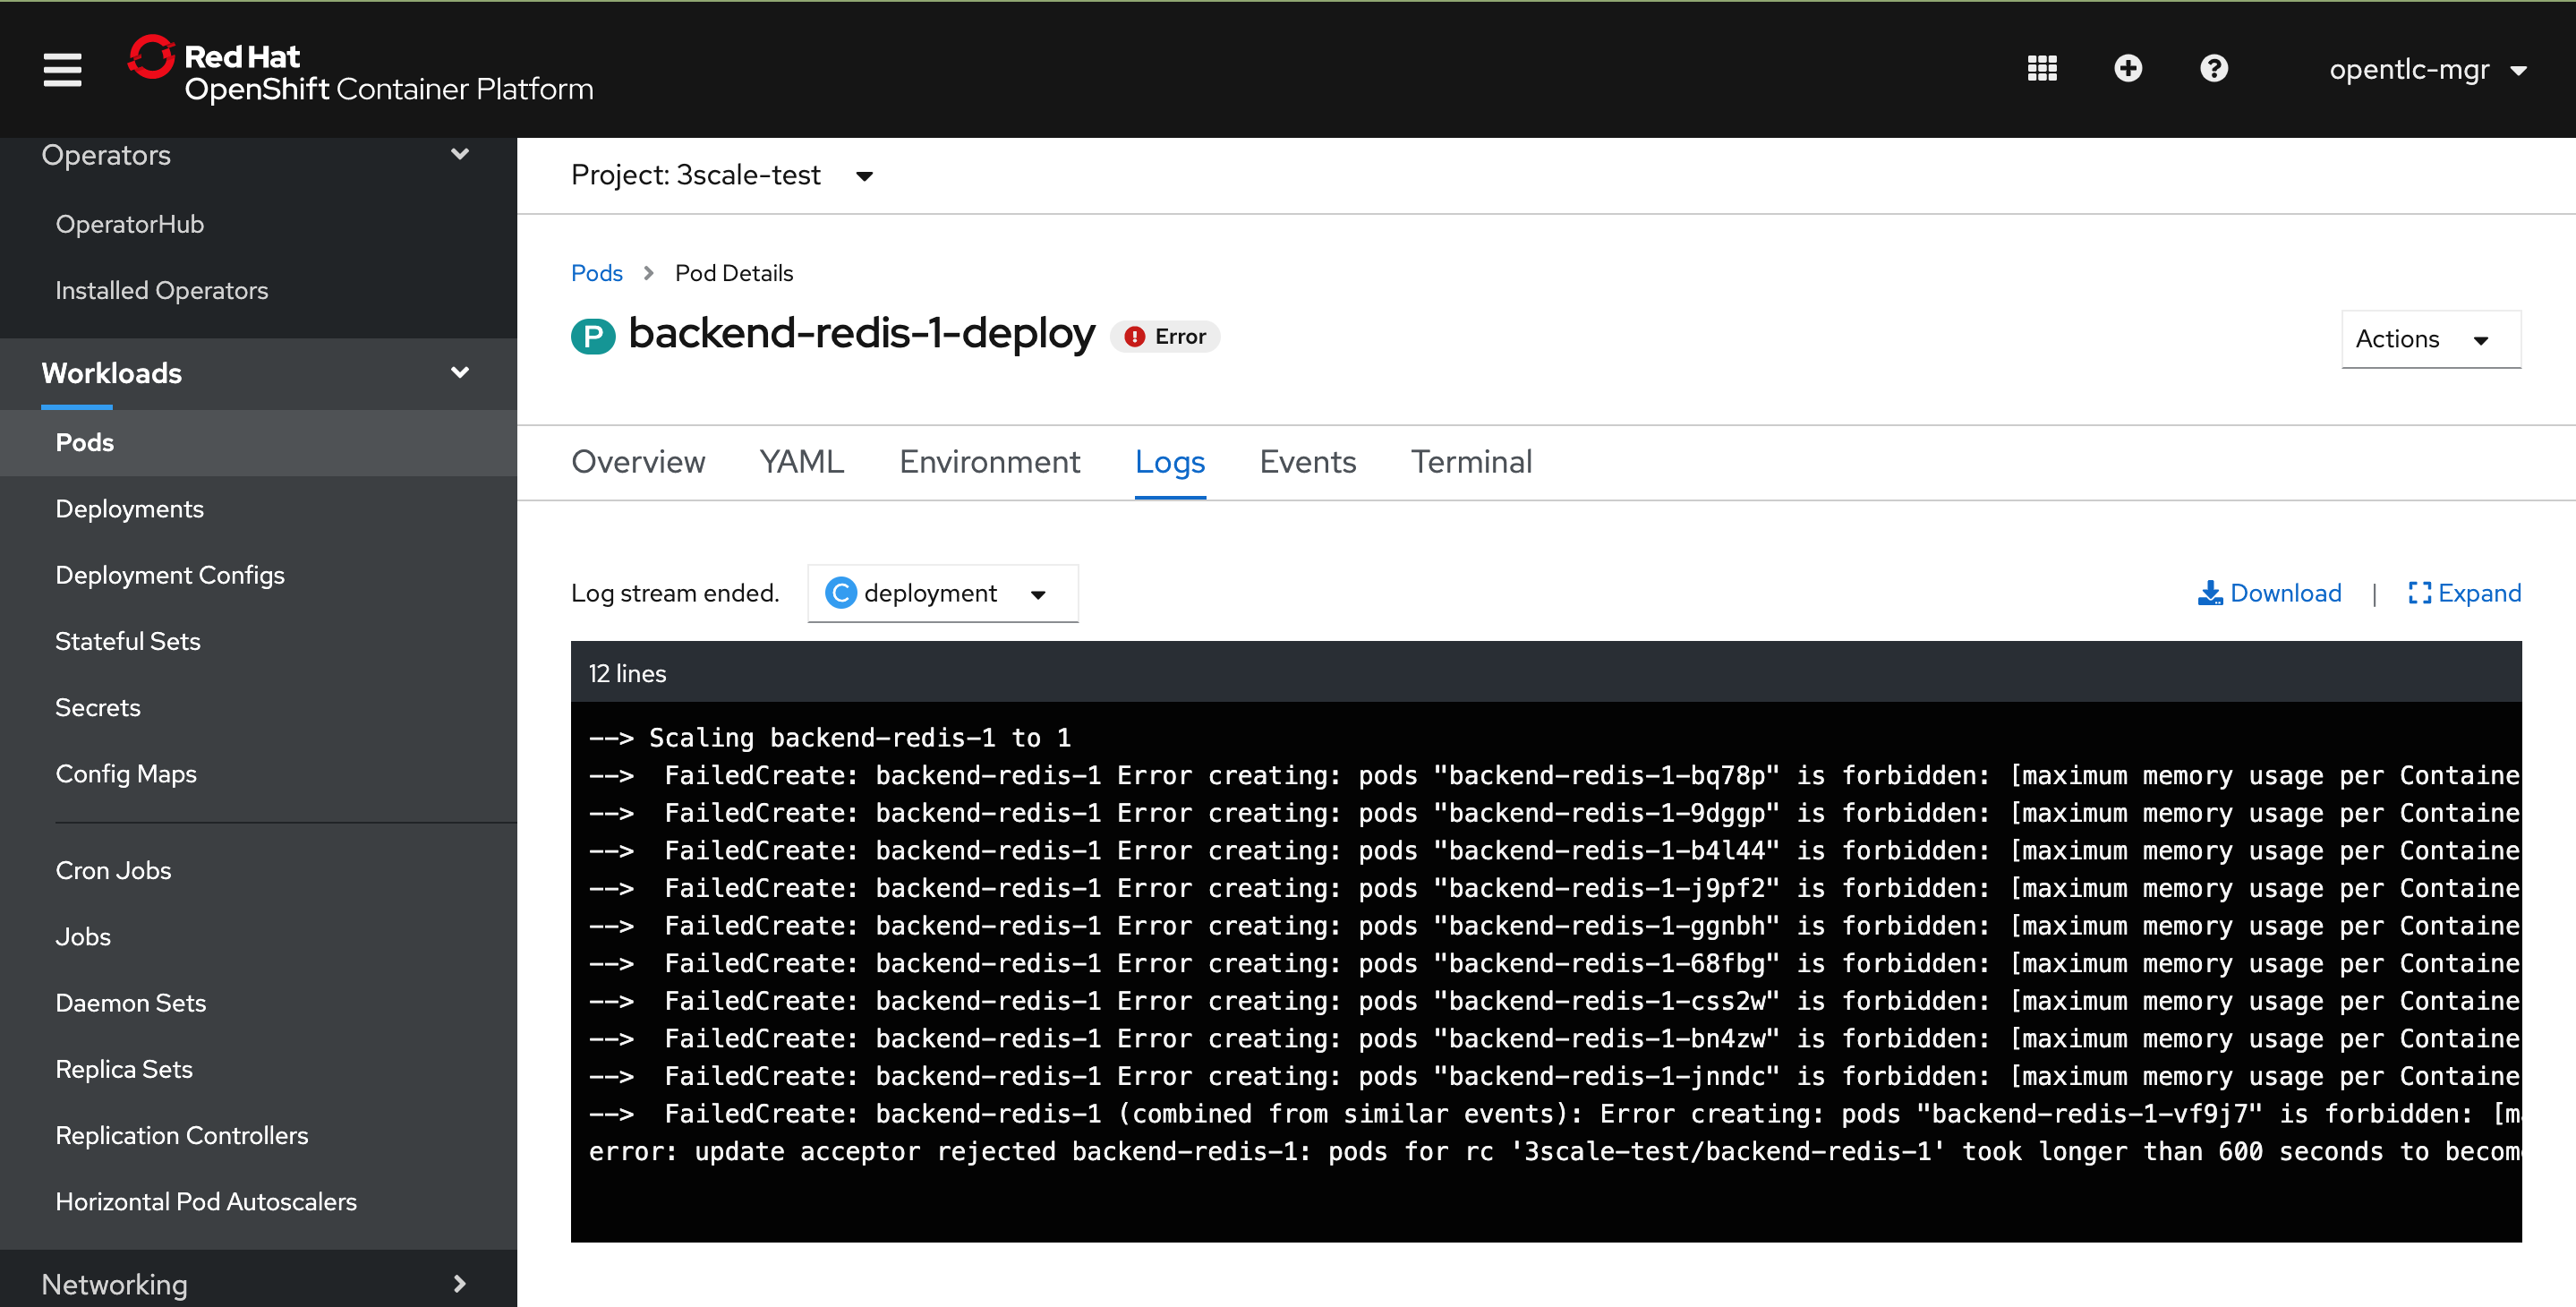
Task: Click the Red Hat OpenShift logo
Action: pos(360,70)
